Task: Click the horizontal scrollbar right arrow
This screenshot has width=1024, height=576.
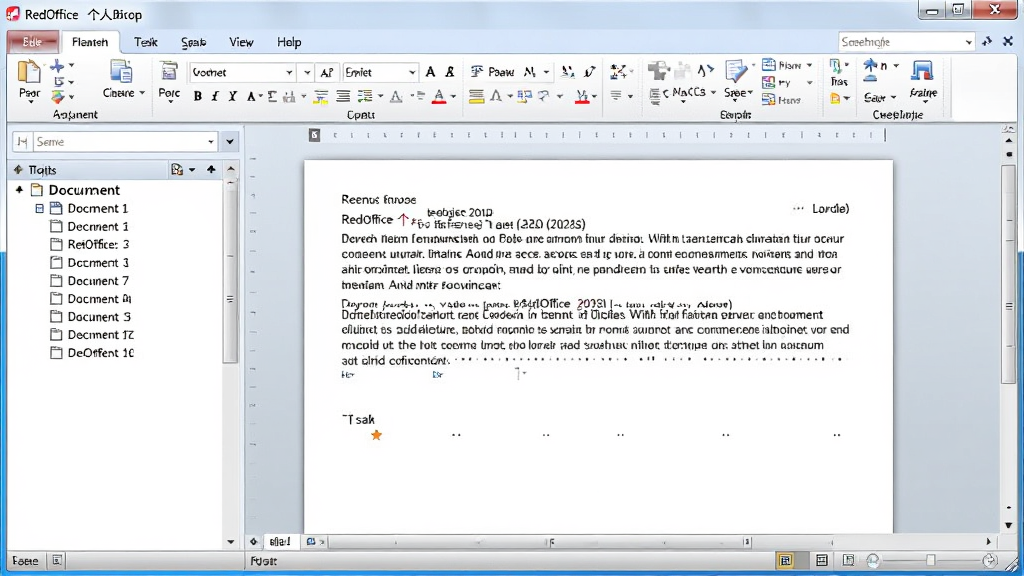Action: [988, 541]
